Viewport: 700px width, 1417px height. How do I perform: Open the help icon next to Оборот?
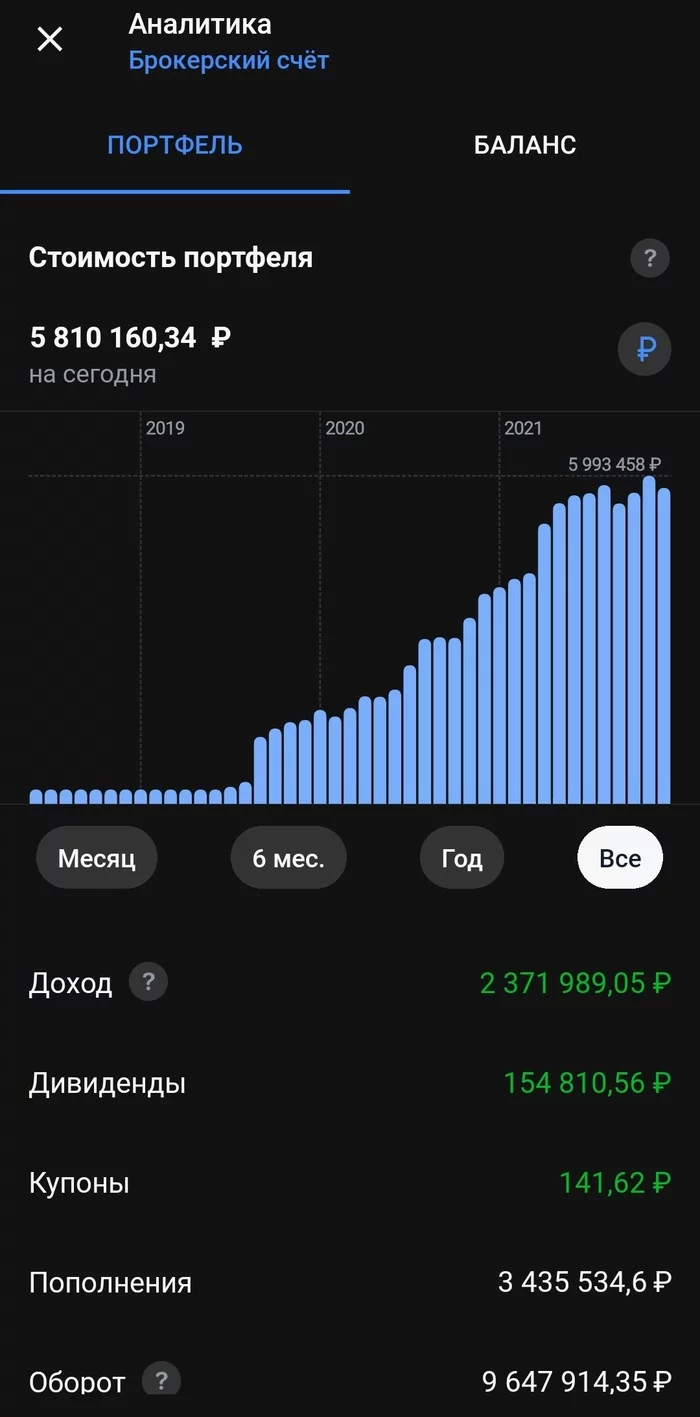[161, 1380]
